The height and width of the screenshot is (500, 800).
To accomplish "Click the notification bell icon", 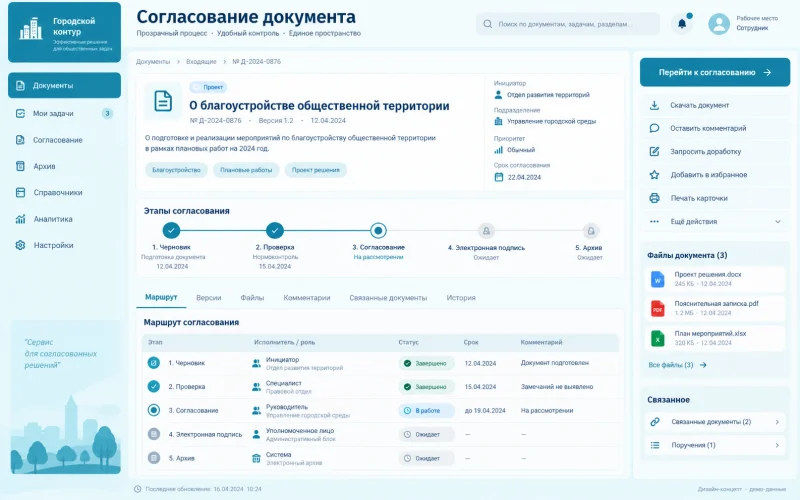I will [x=682, y=23].
